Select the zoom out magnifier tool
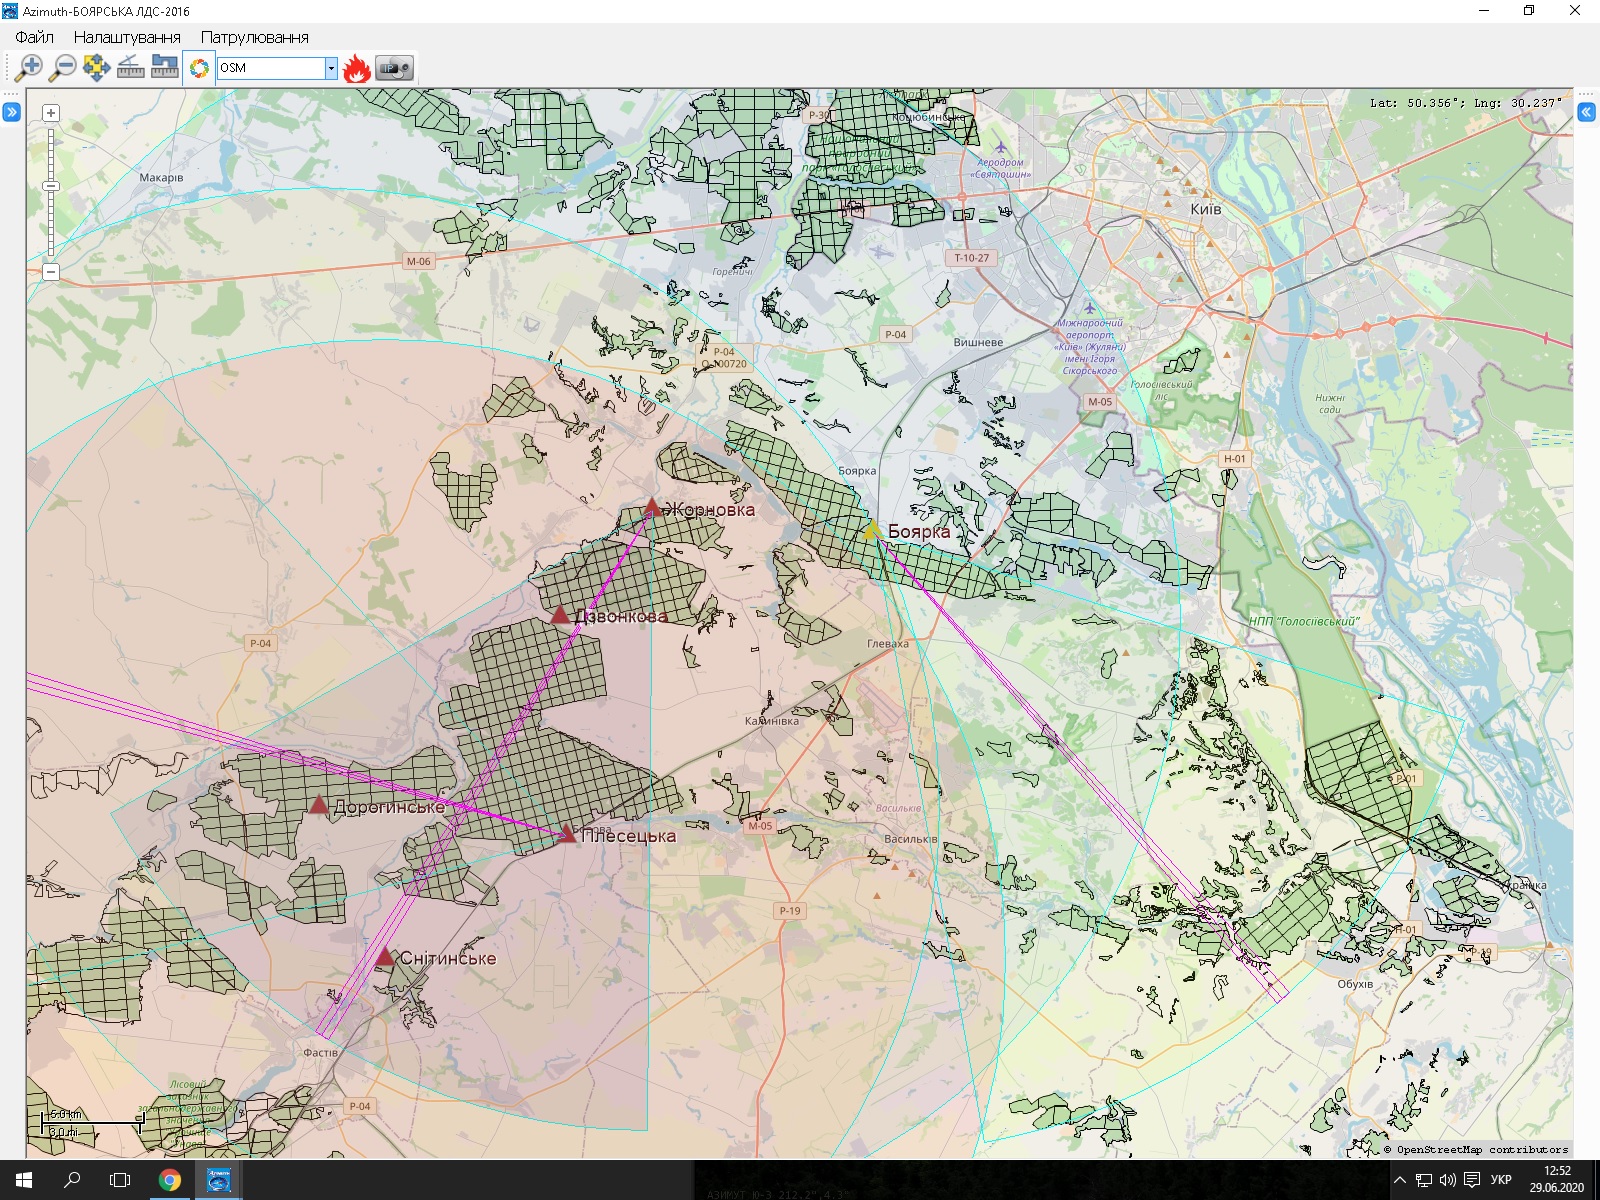Image resolution: width=1600 pixels, height=1200 pixels. 63,68
